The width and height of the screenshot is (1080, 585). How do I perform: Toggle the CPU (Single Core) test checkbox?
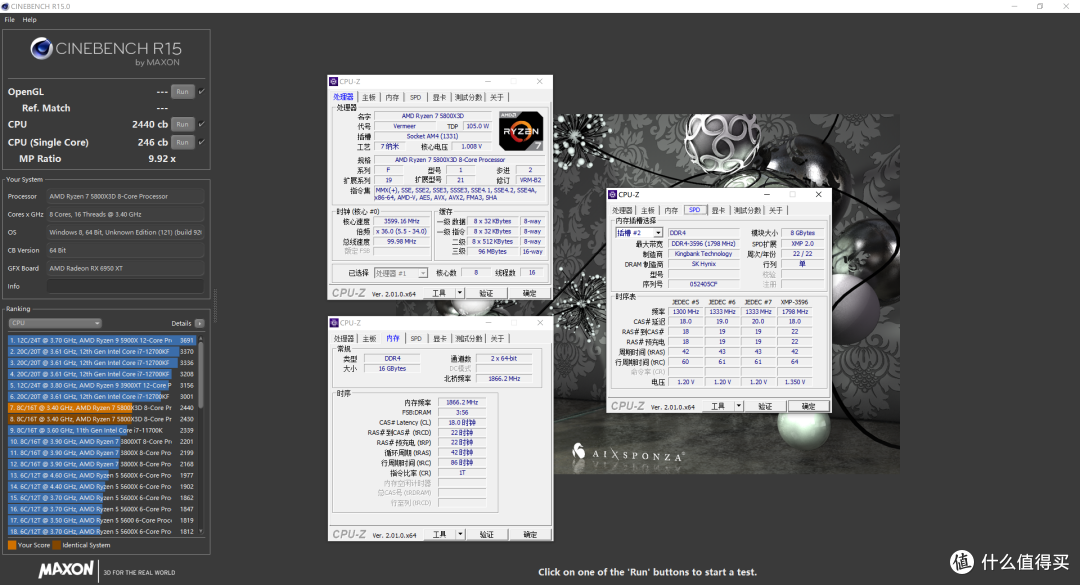202,142
